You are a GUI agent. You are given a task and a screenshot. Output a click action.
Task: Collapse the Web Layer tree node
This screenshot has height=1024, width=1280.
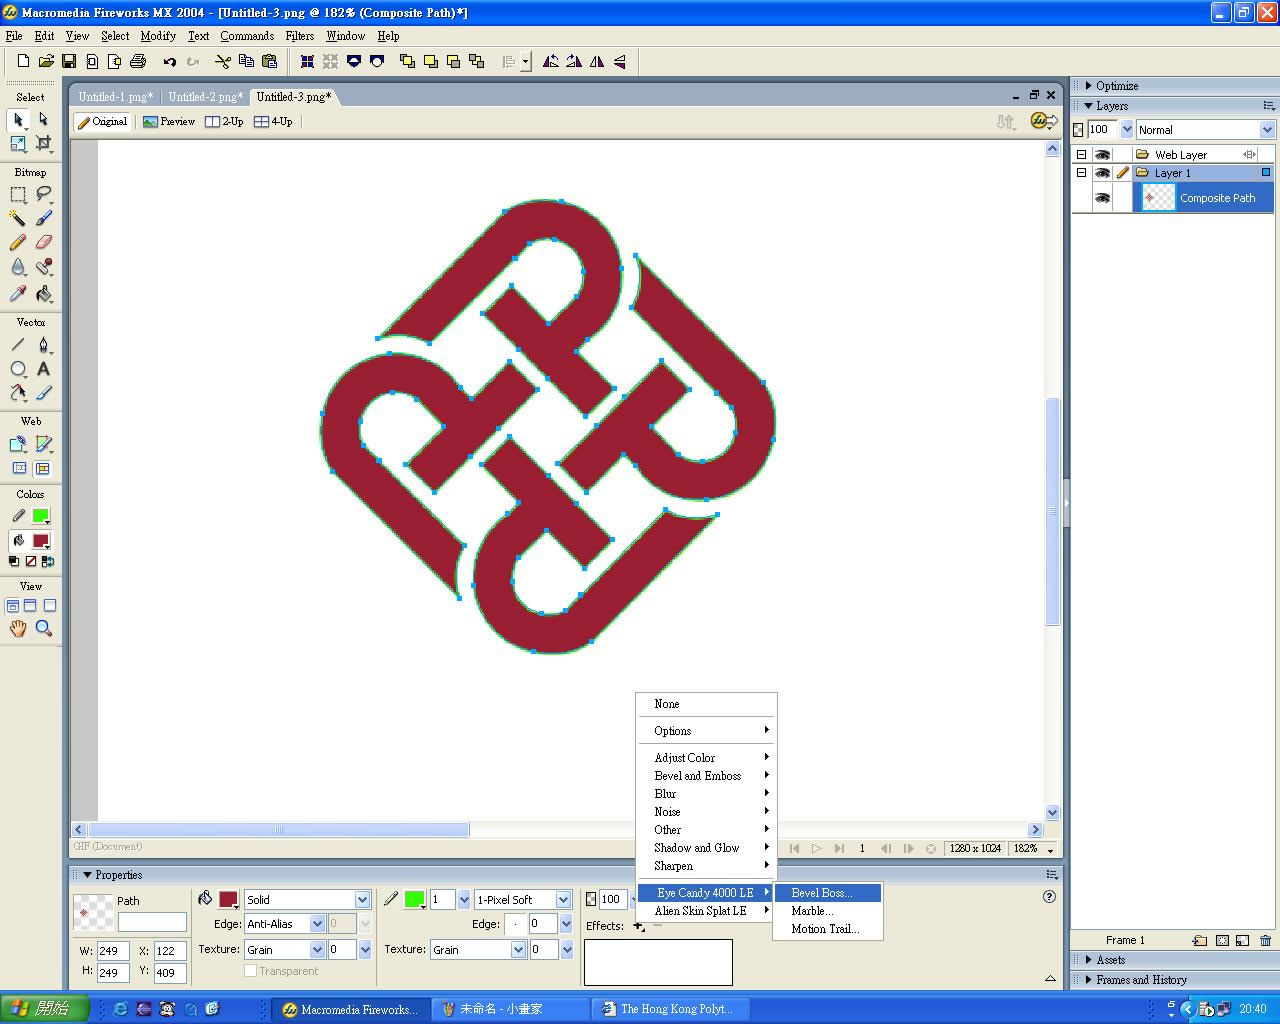click(x=1081, y=155)
